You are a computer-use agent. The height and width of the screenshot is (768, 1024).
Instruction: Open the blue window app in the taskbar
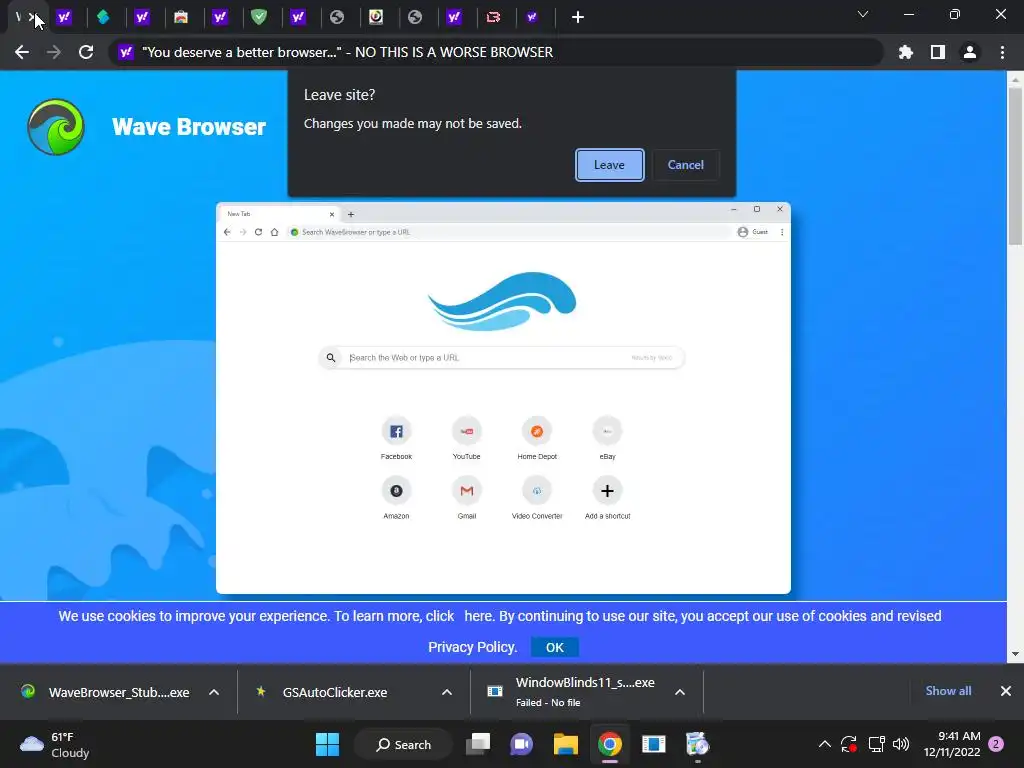coord(653,744)
